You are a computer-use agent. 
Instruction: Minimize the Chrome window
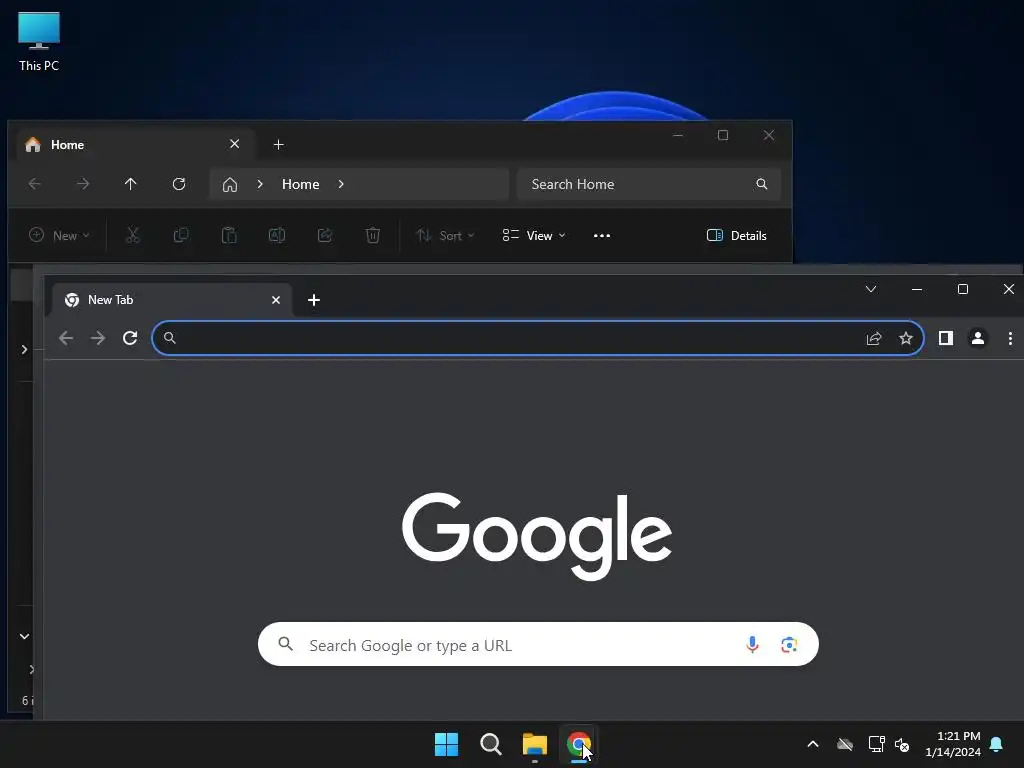[x=917, y=289]
